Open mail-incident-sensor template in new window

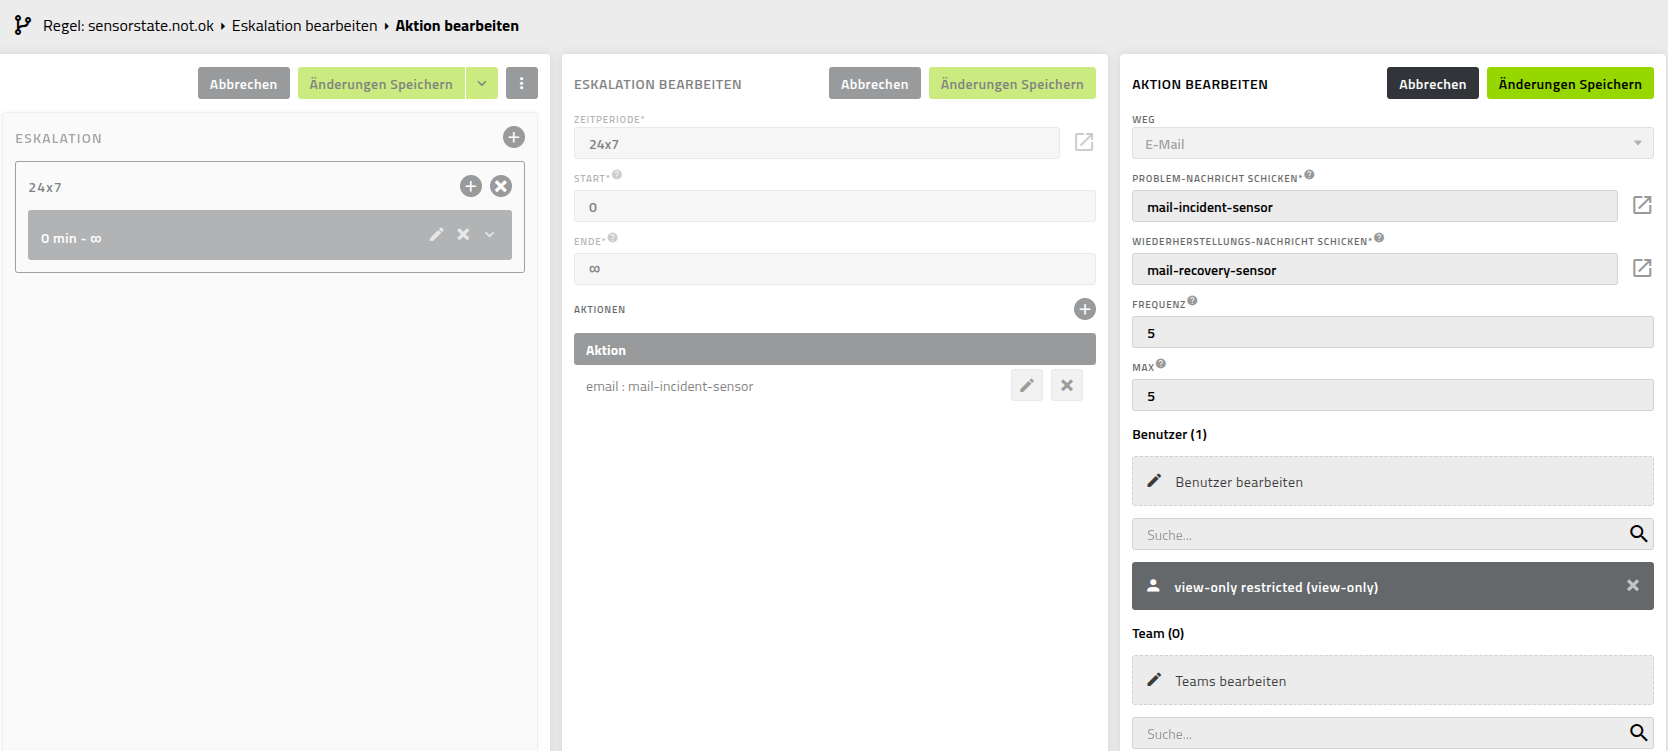point(1641,205)
